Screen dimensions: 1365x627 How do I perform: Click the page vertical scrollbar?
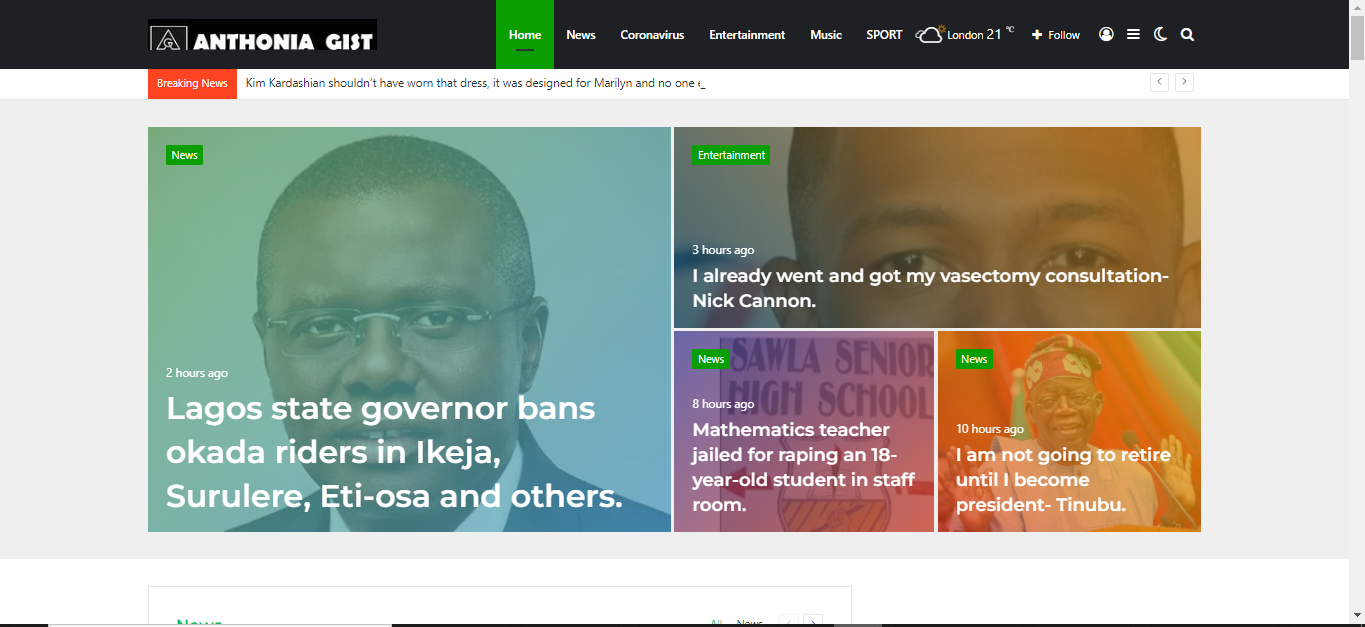1357,313
